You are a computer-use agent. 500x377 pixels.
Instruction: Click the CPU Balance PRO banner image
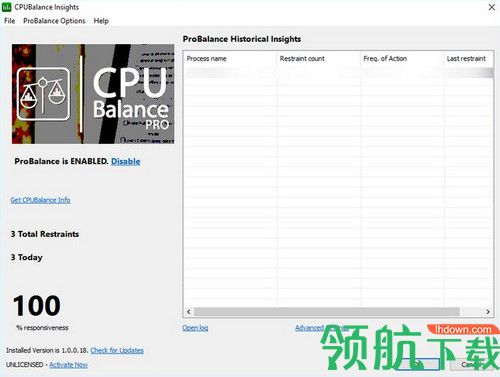click(x=93, y=94)
